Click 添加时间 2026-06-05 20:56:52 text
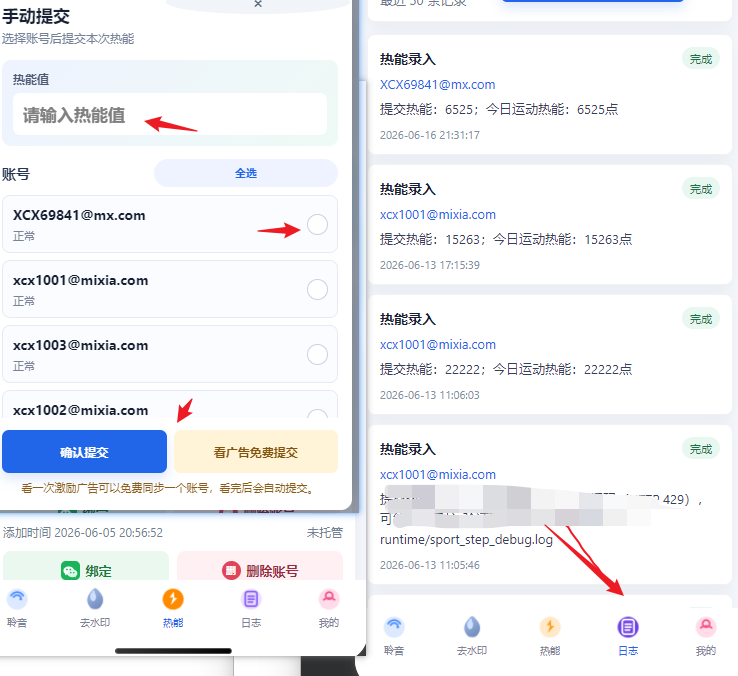The width and height of the screenshot is (738, 676). tap(83, 532)
